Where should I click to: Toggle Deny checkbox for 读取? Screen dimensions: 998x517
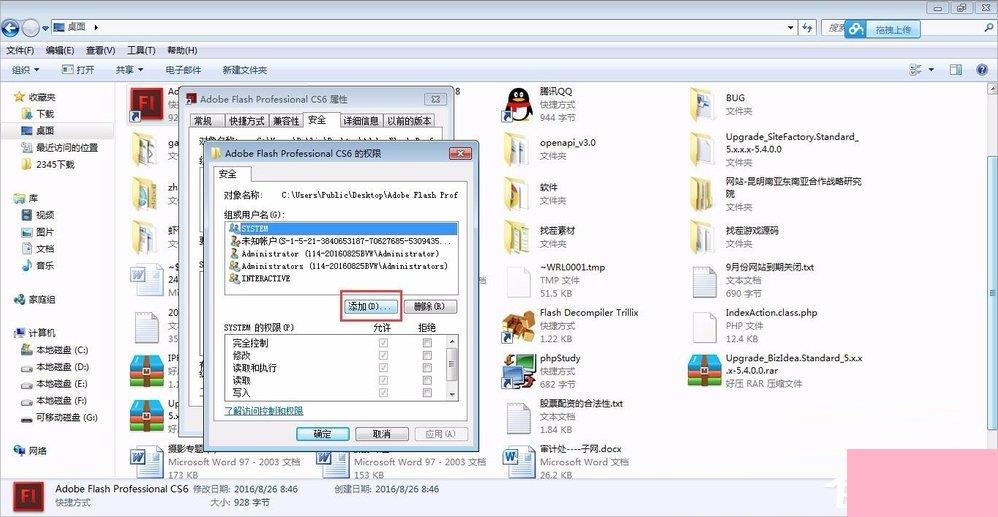click(x=427, y=380)
